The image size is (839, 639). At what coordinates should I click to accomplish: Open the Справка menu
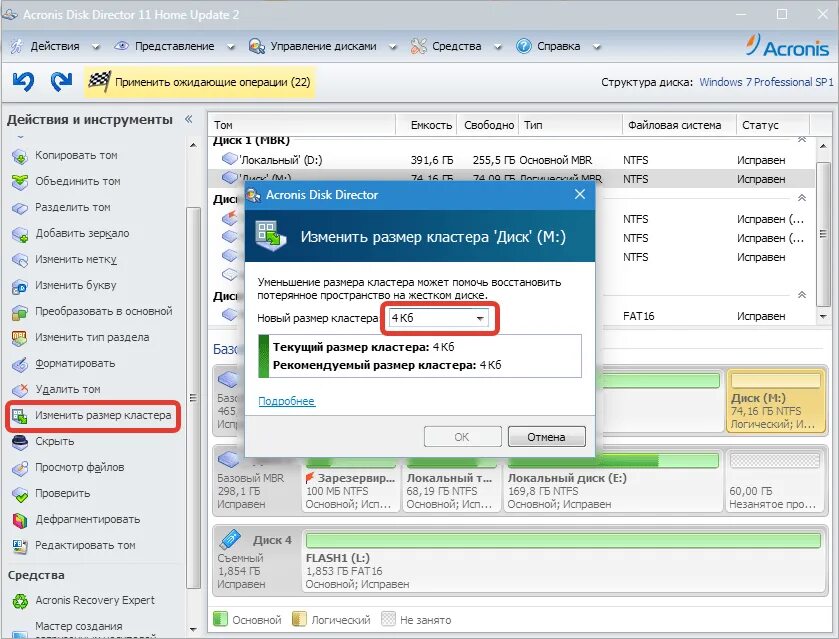point(558,47)
